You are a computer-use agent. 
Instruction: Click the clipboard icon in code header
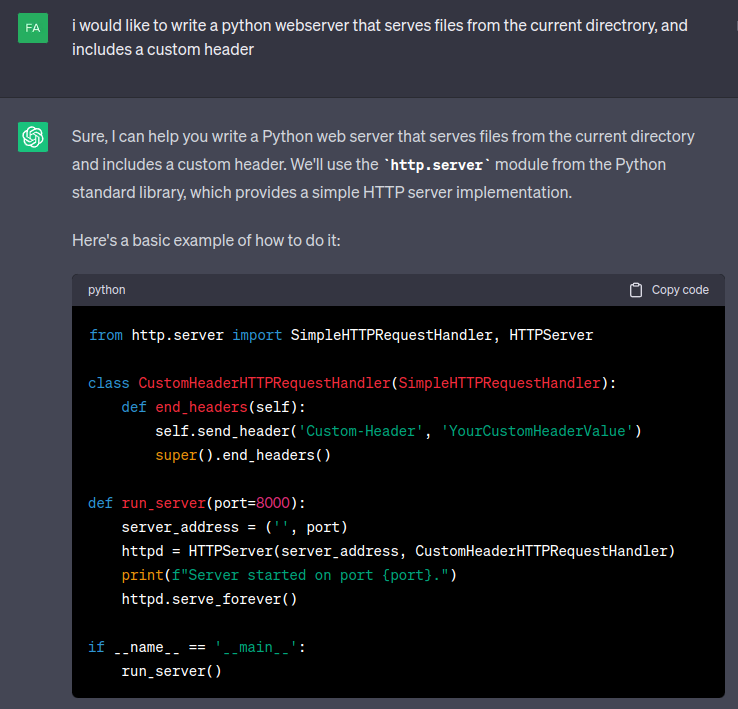(x=636, y=290)
